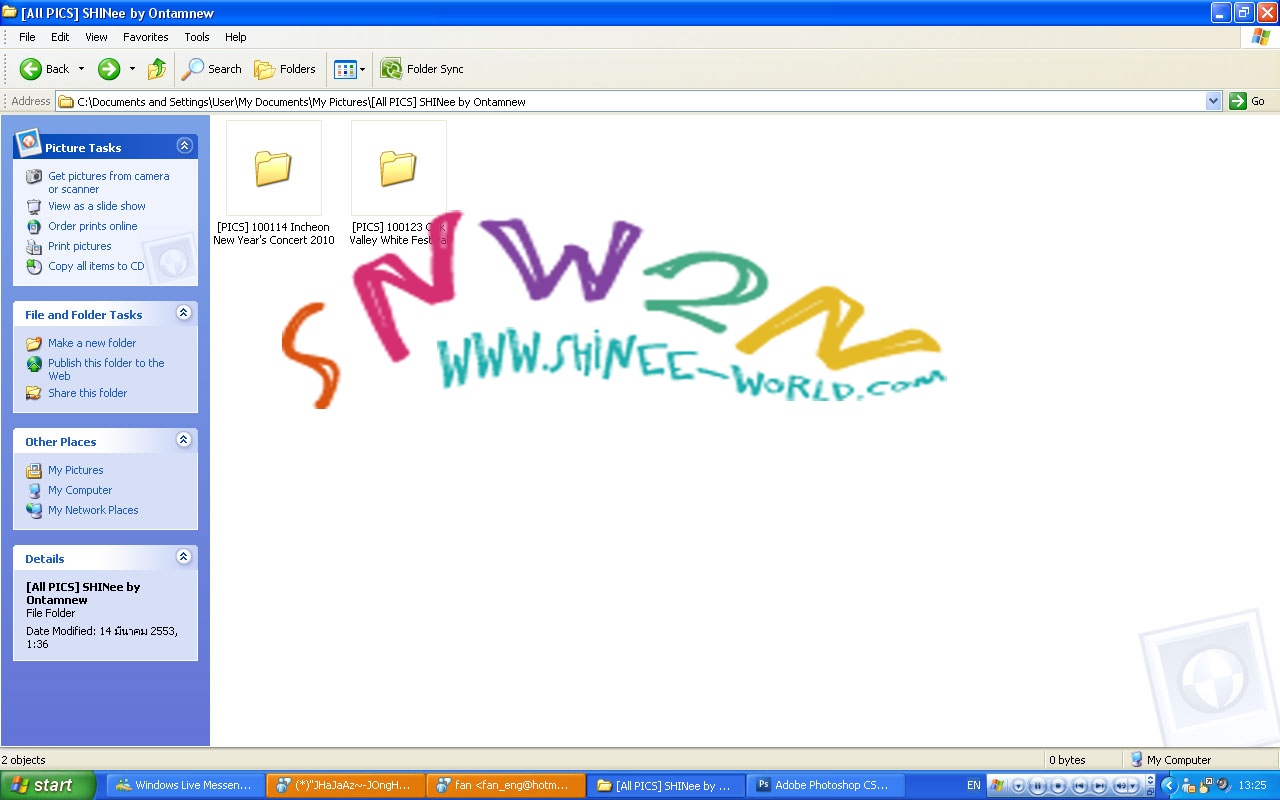
Task: Restore the Windows Media Player window
Action: click(x=1150, y=791)
